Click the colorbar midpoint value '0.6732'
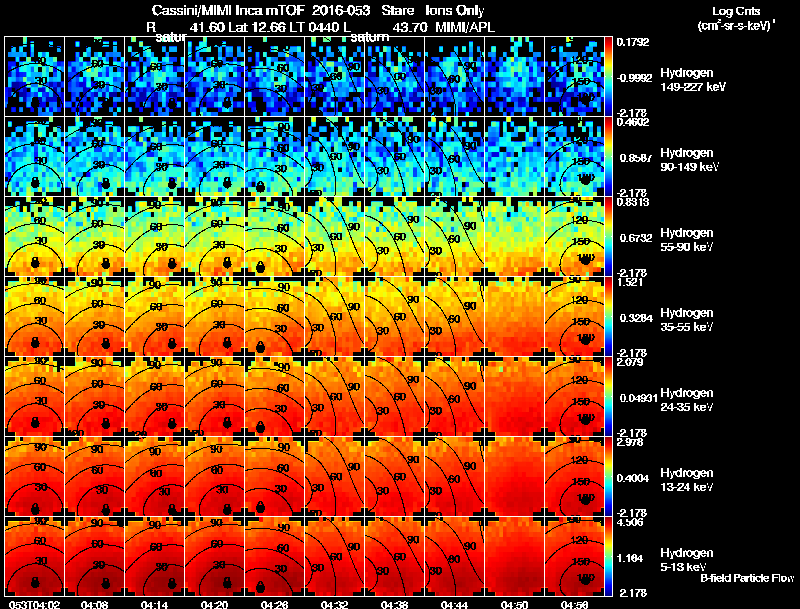800x609 pixels. click(x=636, y=238)
